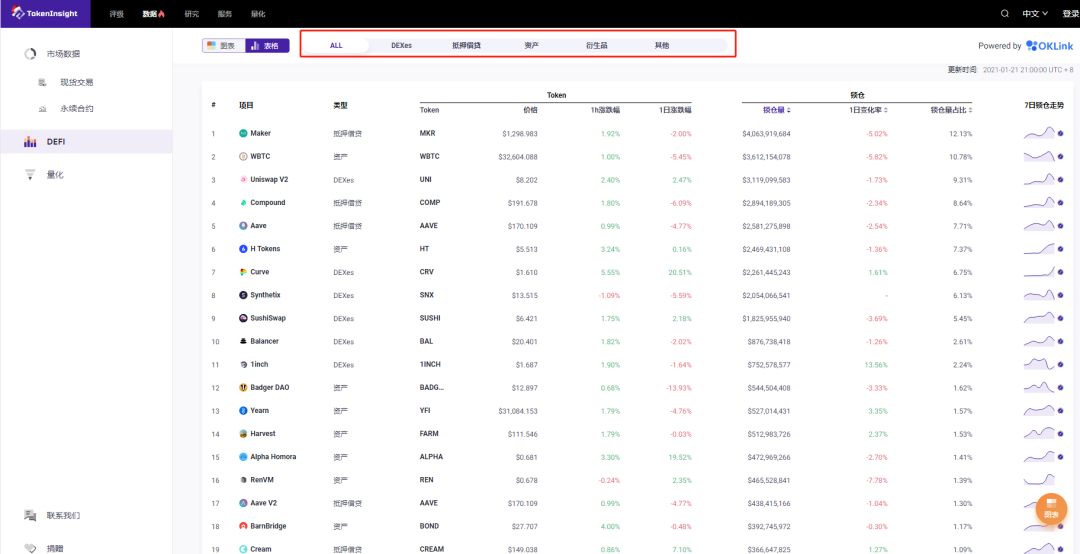
Task: Select the 衍生品 category tab
Action: click(596, 45)
